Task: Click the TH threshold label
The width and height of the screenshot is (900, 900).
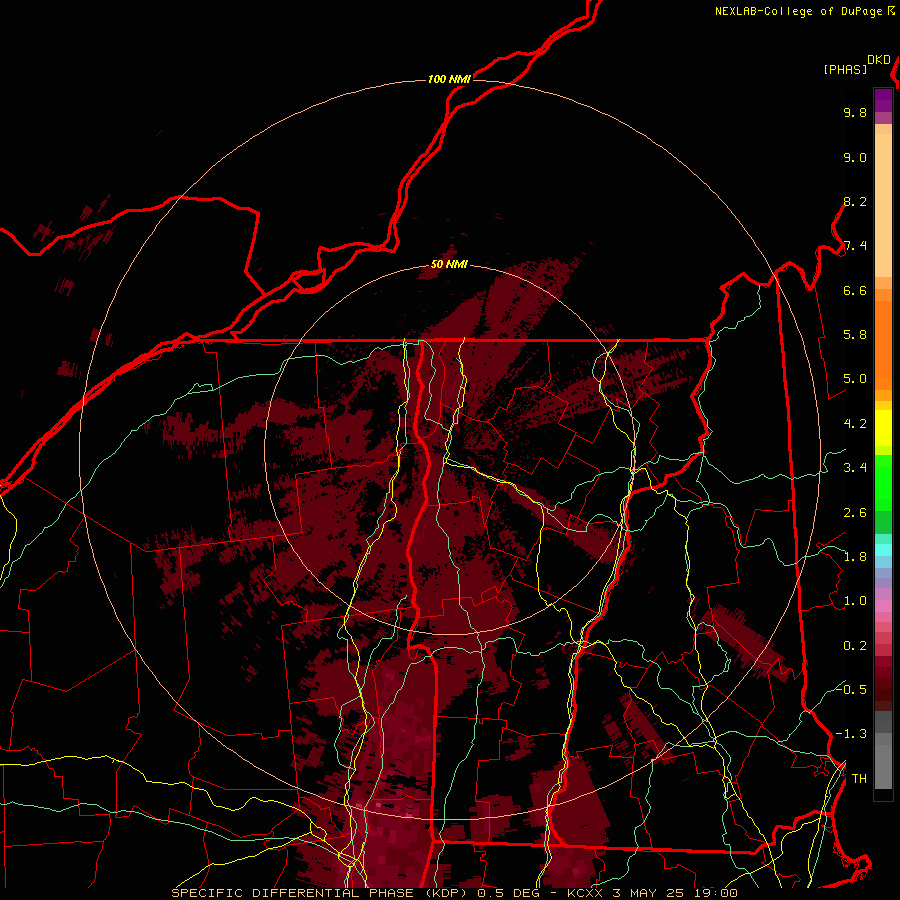Action: pyautogui.click(x=859, y=779)
